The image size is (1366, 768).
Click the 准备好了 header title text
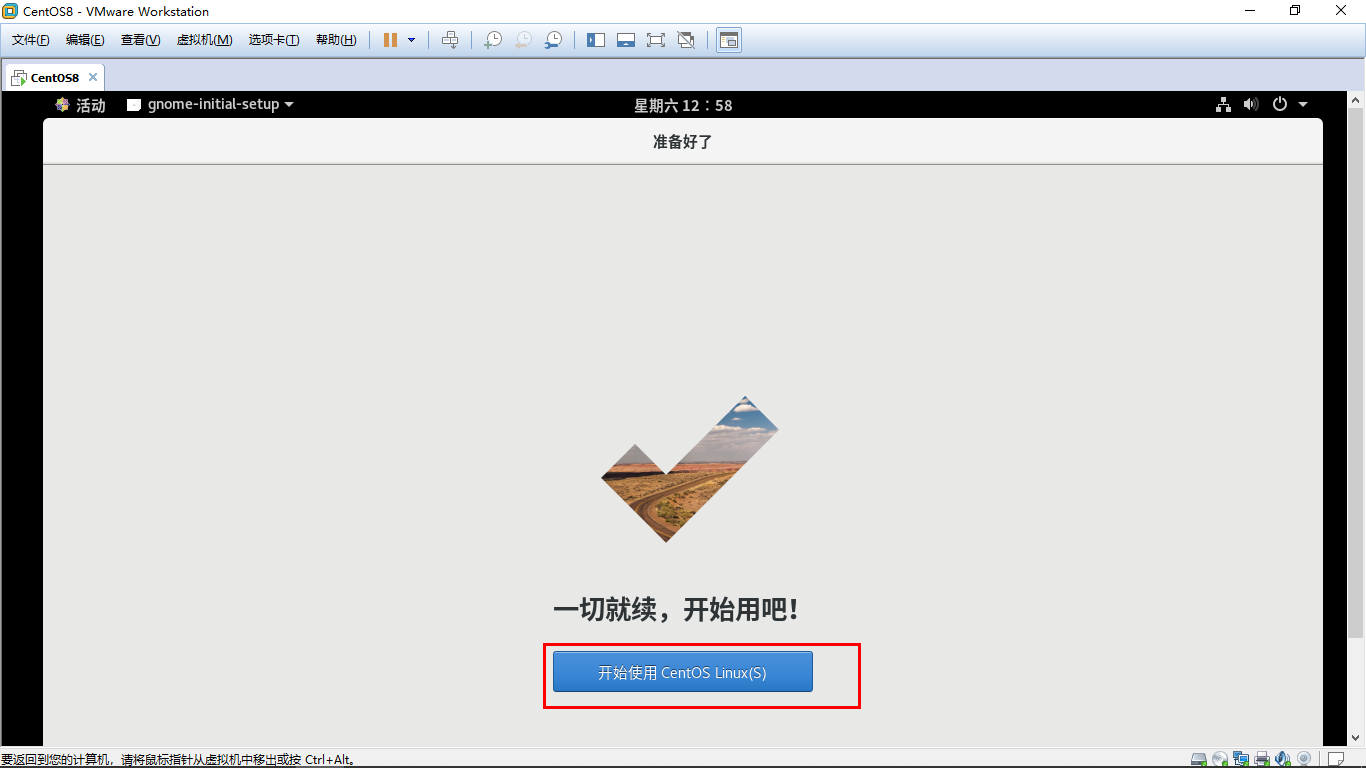pyautogui.click(x=683, y=142)
